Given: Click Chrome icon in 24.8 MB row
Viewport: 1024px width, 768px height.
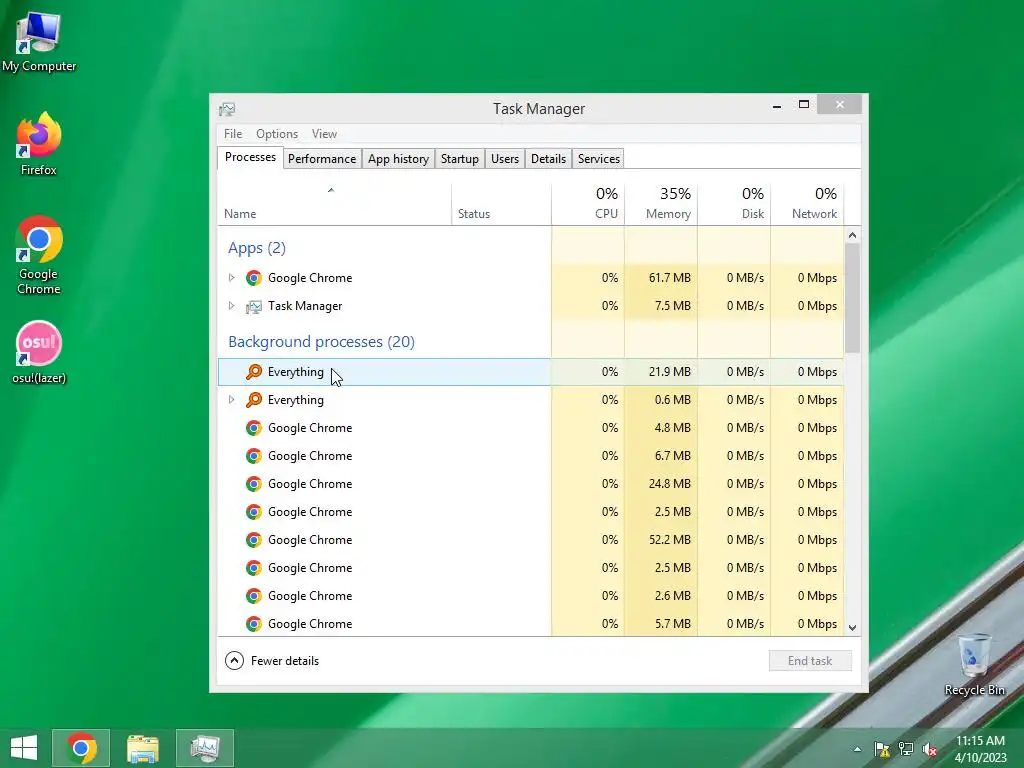Looking at the screenshot, I should pos(254,484).
